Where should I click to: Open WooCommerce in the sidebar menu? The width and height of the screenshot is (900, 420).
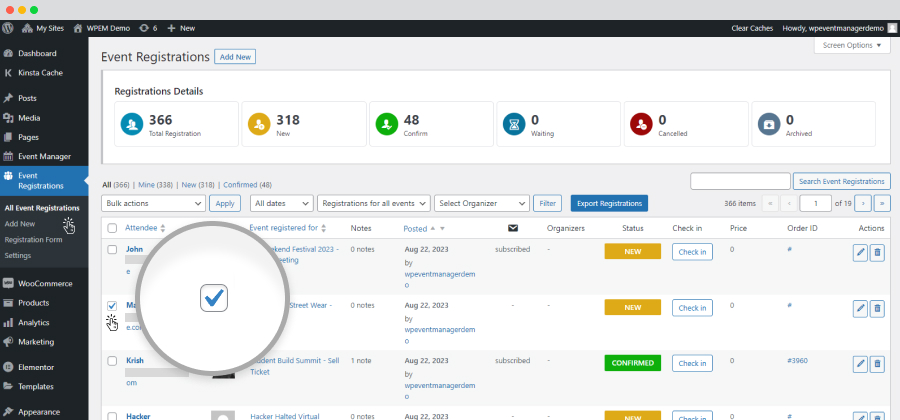click(x=44, y=284)
